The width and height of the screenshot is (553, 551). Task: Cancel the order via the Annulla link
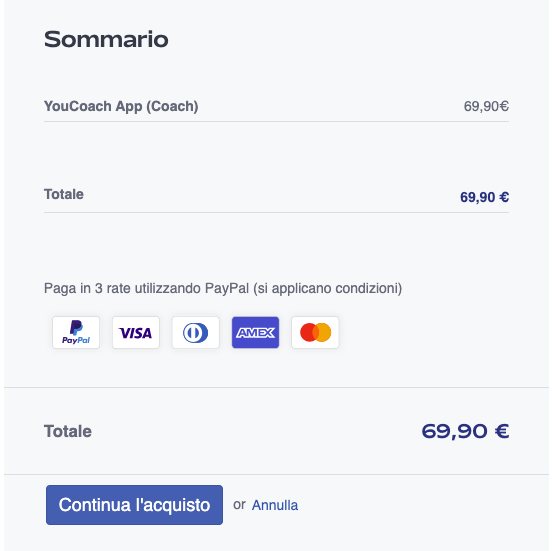tap(275, 505)
